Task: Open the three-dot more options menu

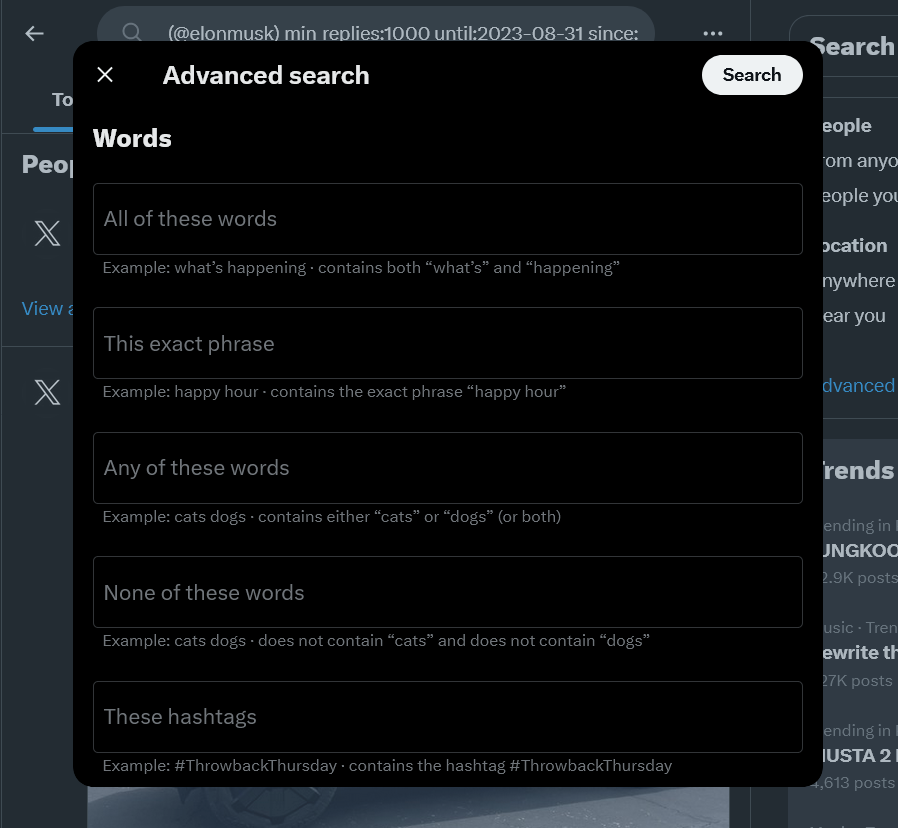Action: pyautogui.click(x=712, y=33)
